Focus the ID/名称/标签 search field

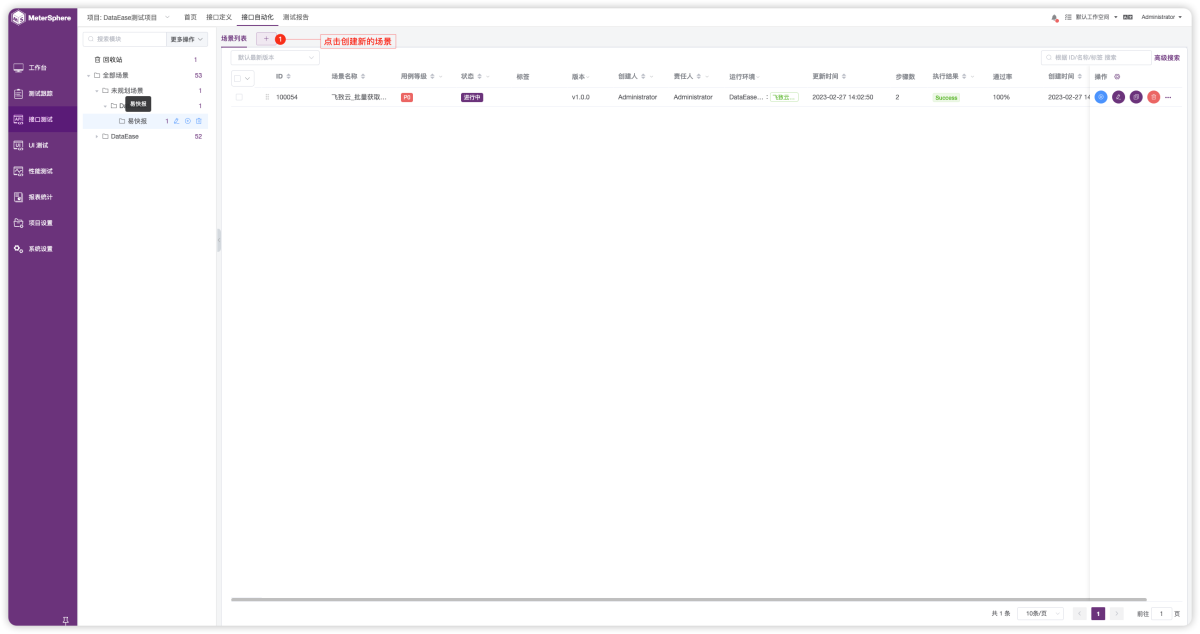1096,58
